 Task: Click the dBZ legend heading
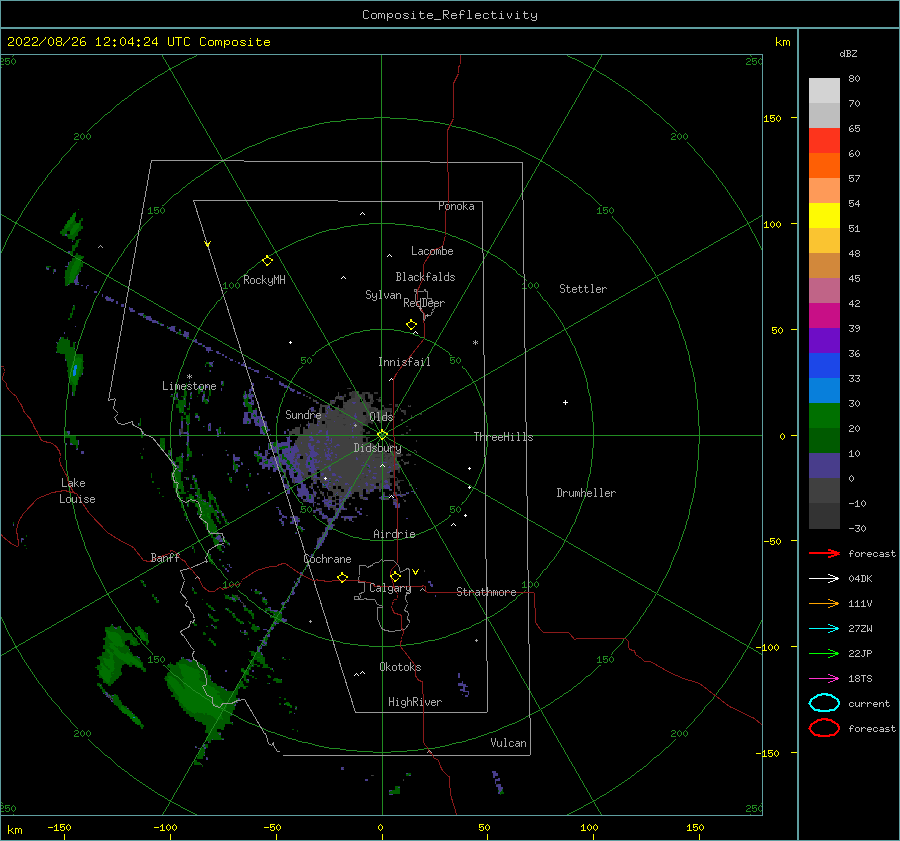click(x=848, y=53)
